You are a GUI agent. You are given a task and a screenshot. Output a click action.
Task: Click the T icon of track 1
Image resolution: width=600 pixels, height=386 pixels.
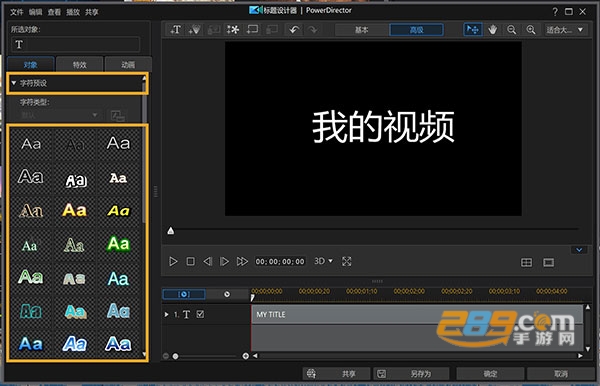[186, 314]
